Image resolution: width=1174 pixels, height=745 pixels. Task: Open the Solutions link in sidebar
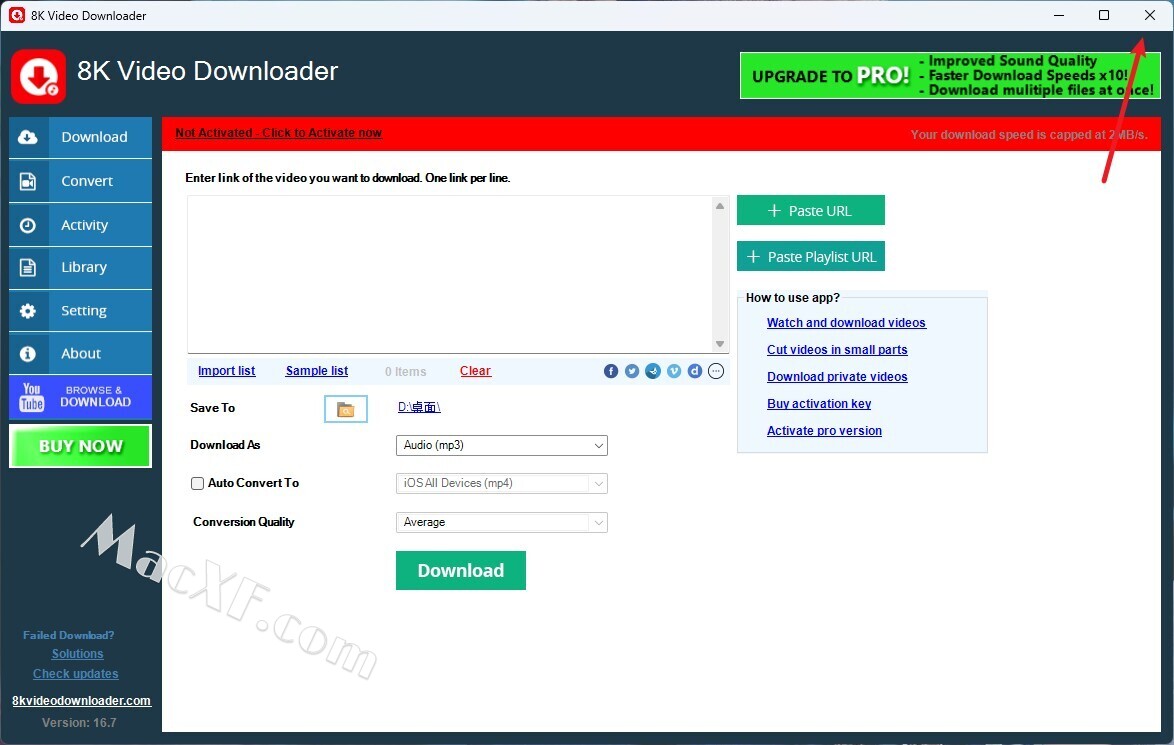click(x=77, y=654)
